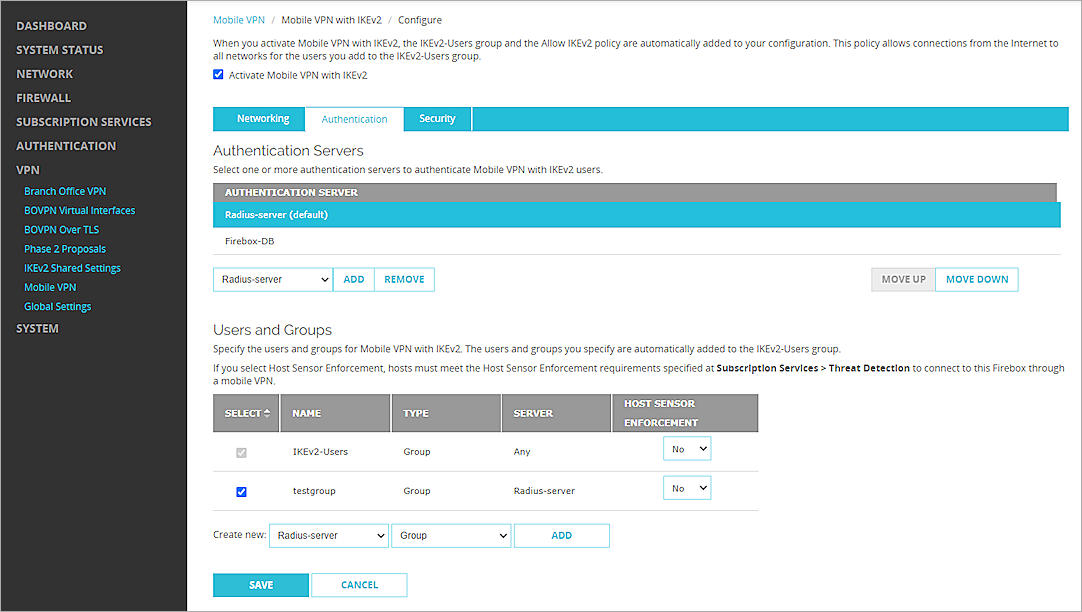
Task: Uncheck the testgroup select checkbox
Action: coord(241,491)
